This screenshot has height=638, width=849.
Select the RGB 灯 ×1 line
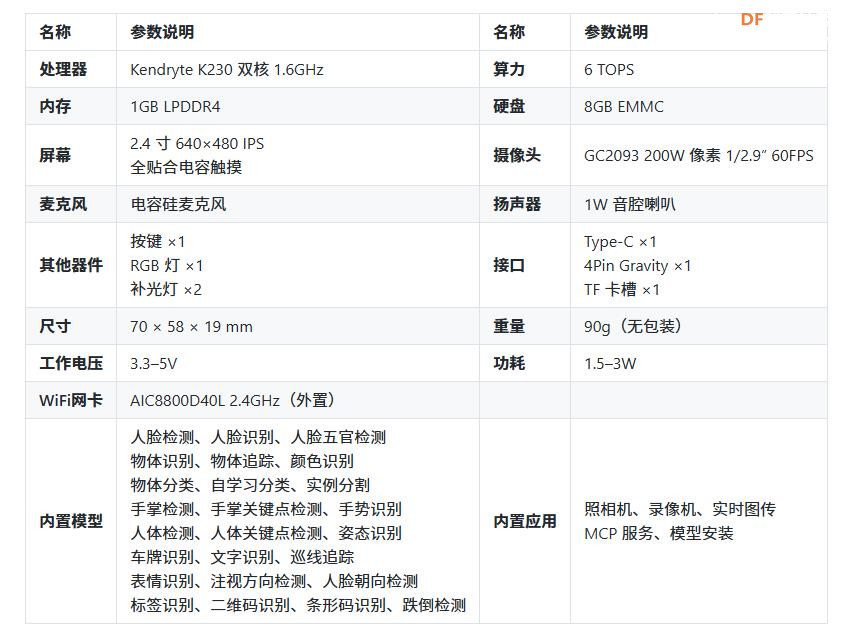pyautogui.click(x=166, y=265)
